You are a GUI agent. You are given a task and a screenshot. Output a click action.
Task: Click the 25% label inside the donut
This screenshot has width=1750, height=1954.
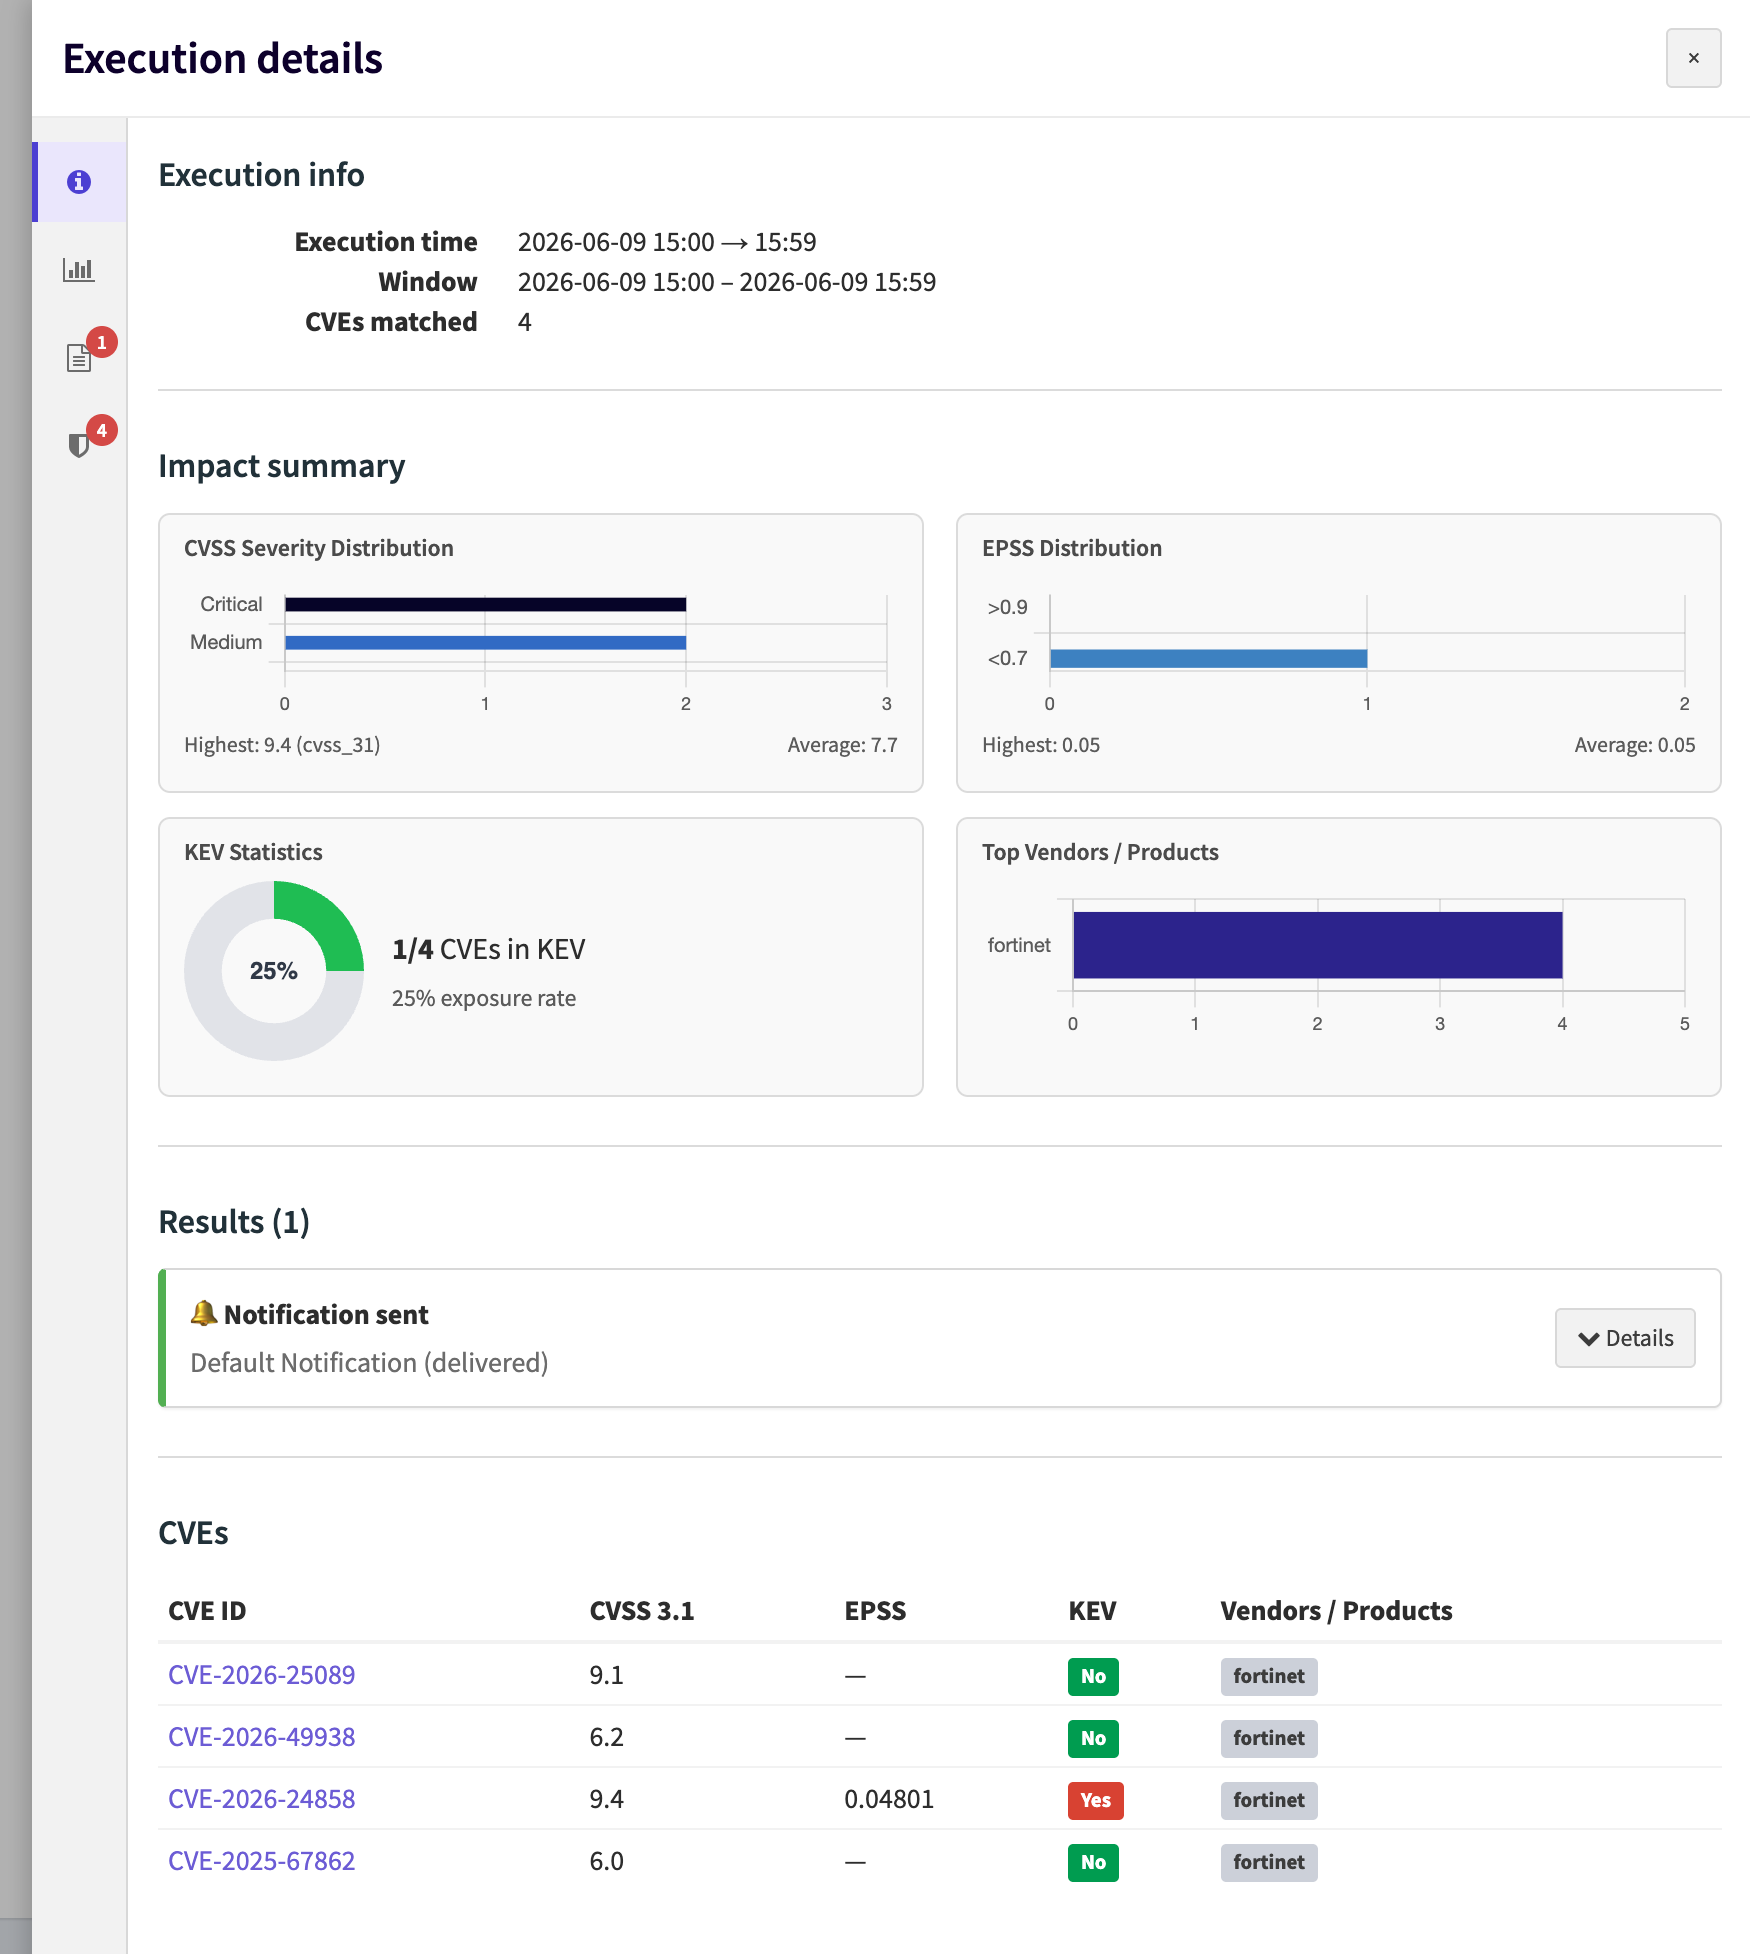tap(273, 971)
